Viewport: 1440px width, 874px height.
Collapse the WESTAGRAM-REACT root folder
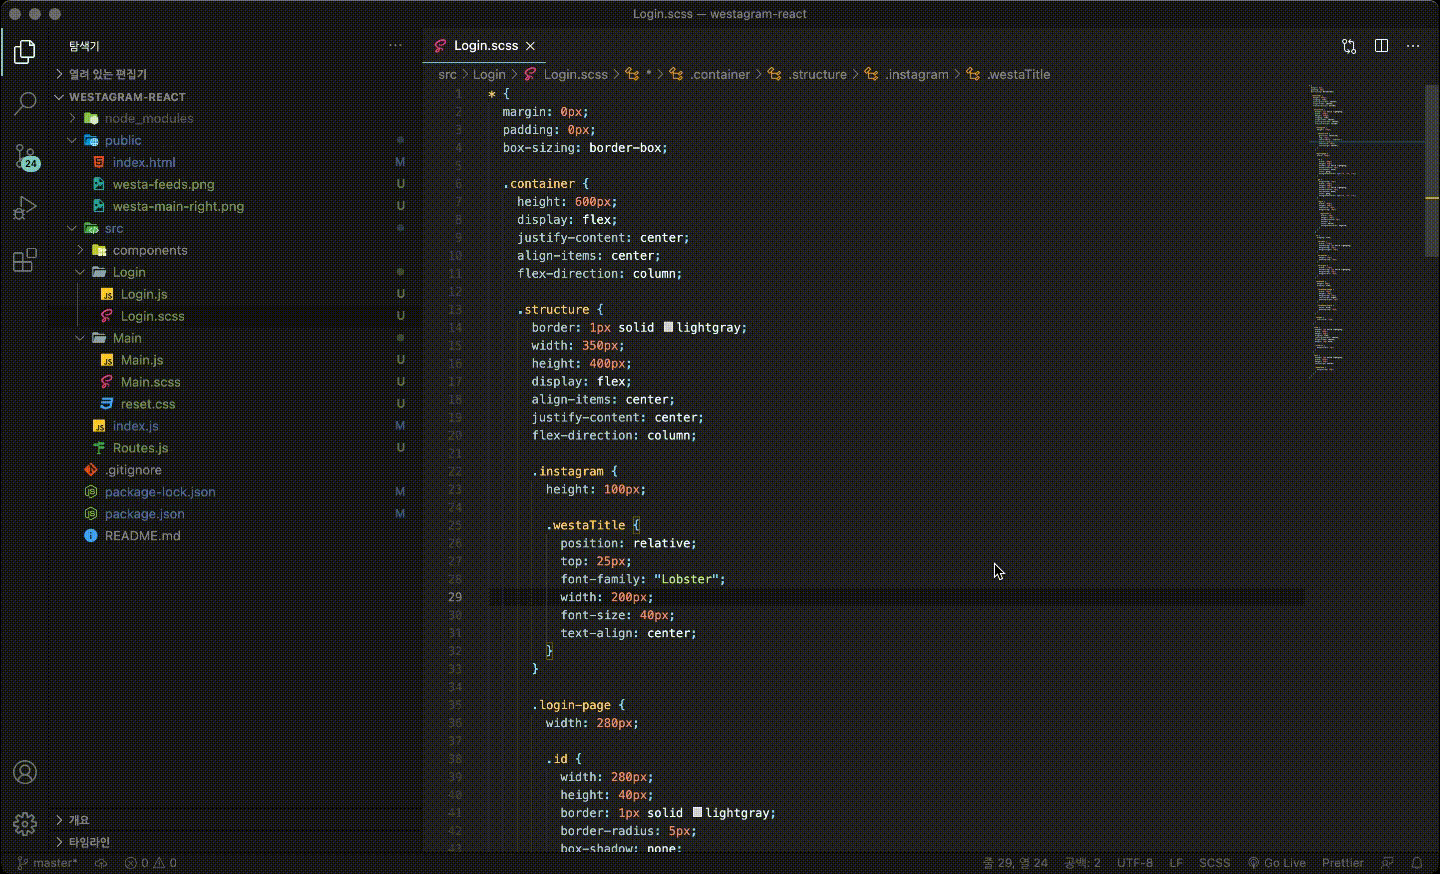235,97
